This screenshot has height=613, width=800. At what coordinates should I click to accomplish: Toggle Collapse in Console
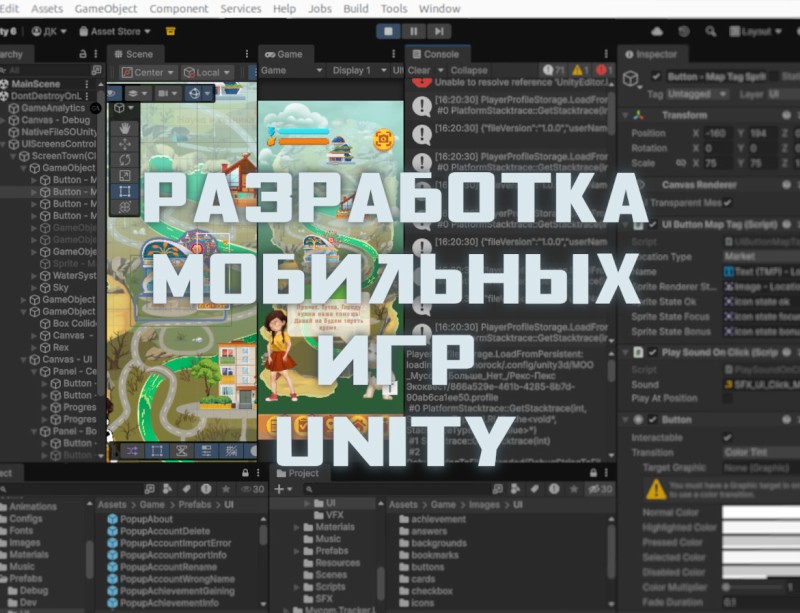(469, 70)
